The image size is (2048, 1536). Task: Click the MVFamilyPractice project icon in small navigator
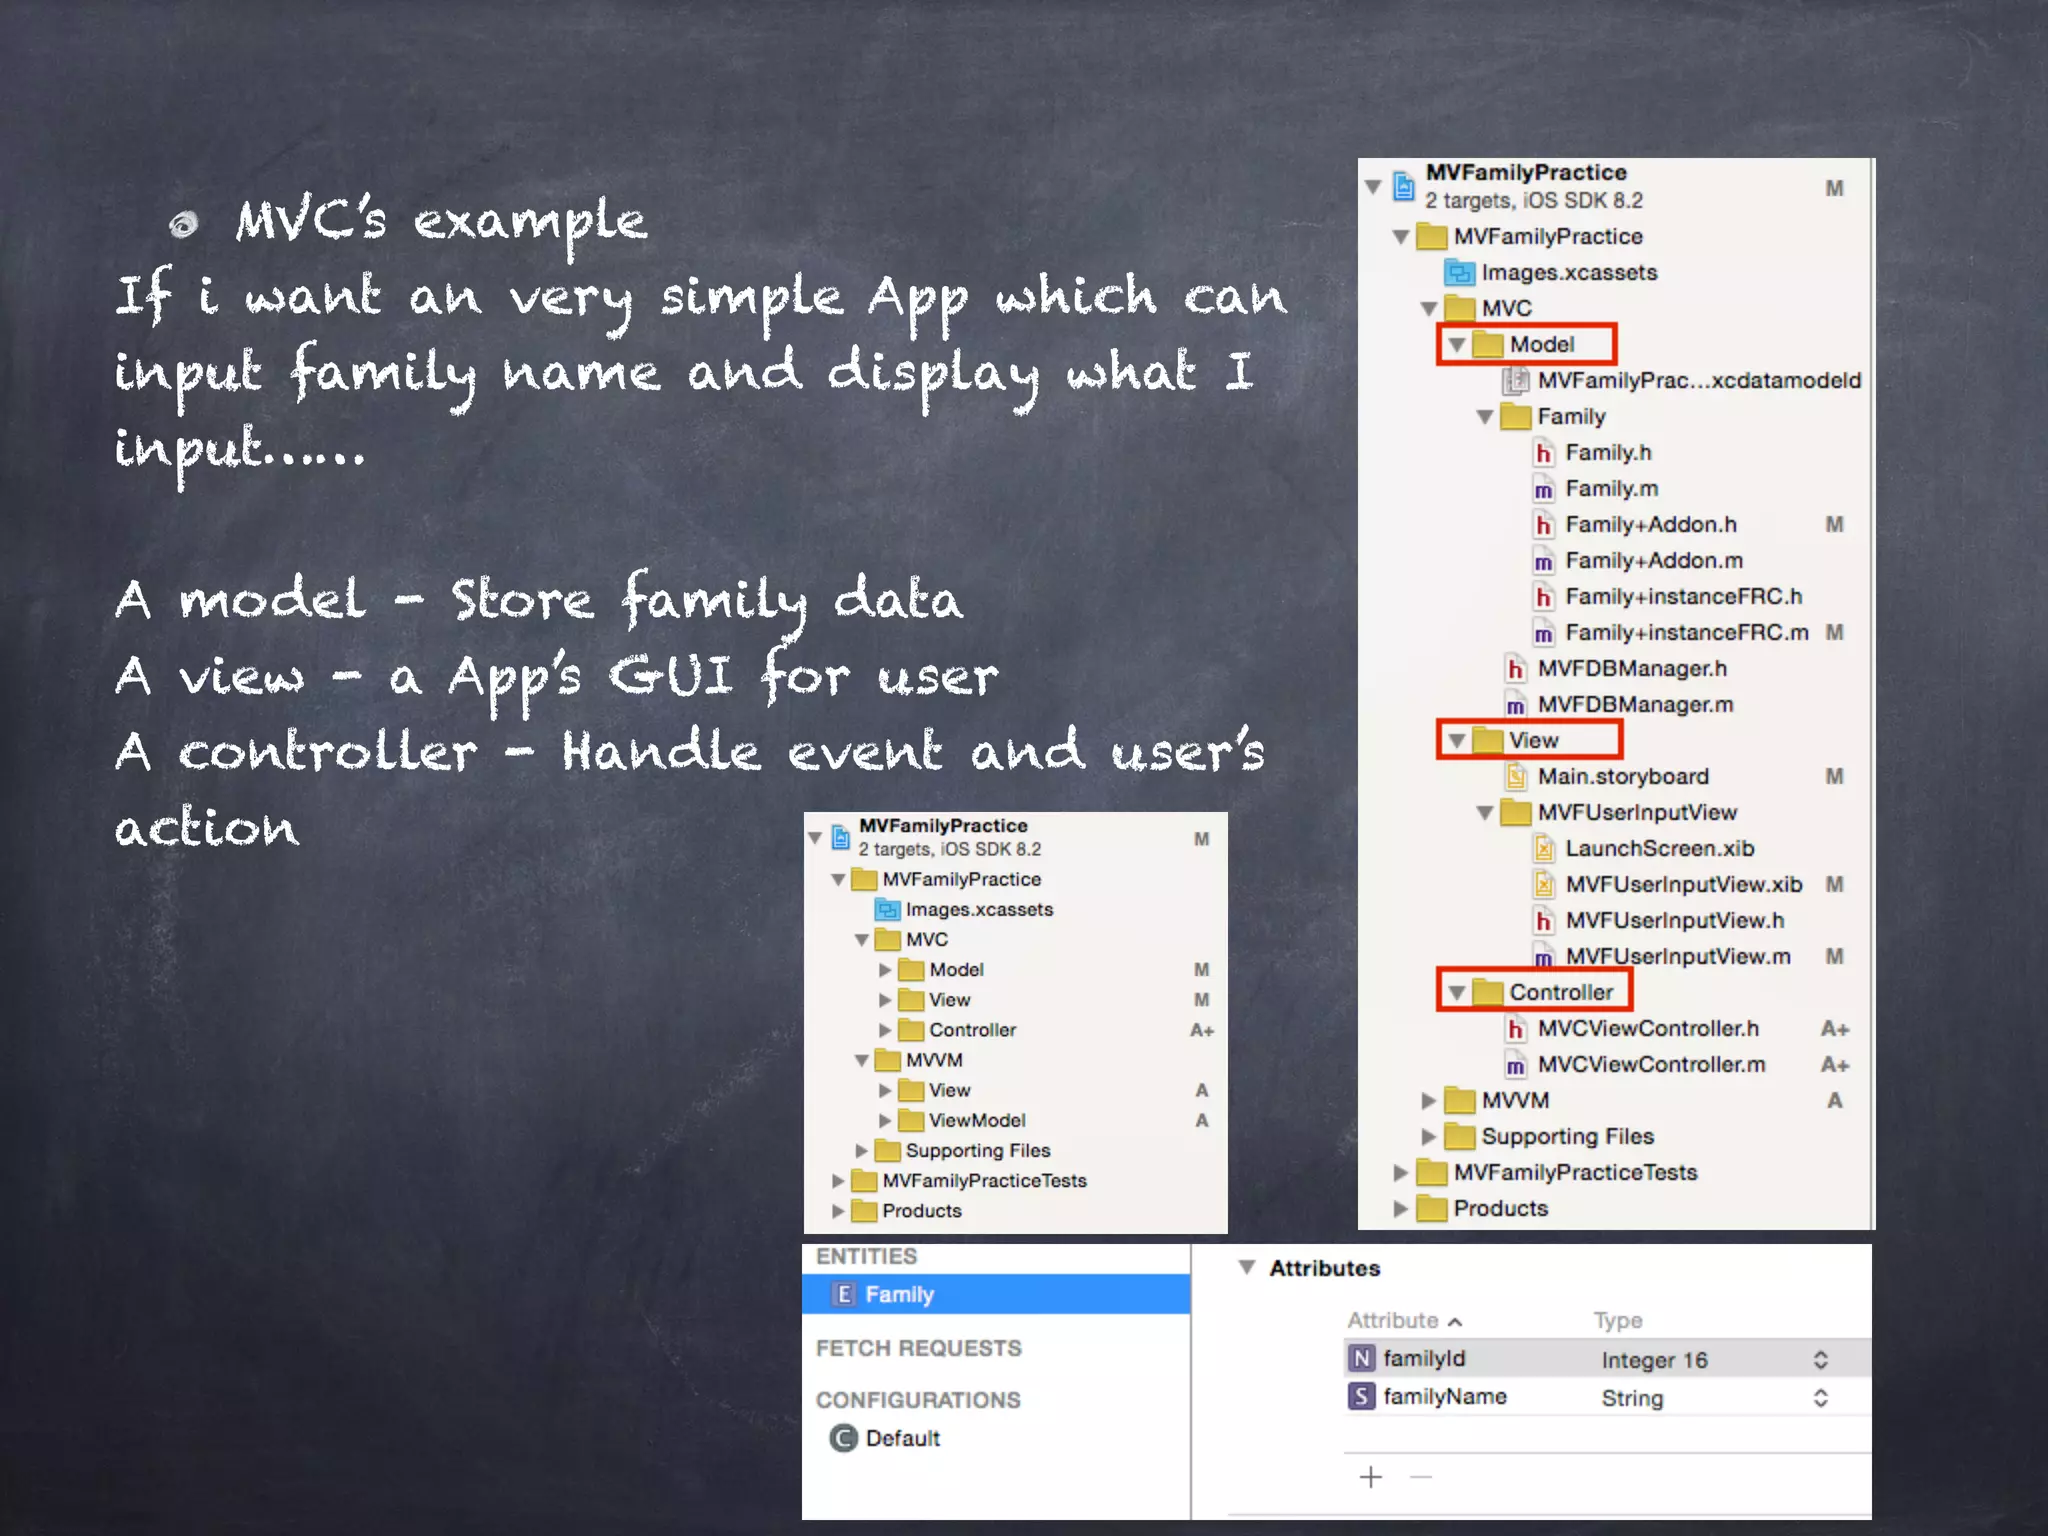(x=841, y=837)
